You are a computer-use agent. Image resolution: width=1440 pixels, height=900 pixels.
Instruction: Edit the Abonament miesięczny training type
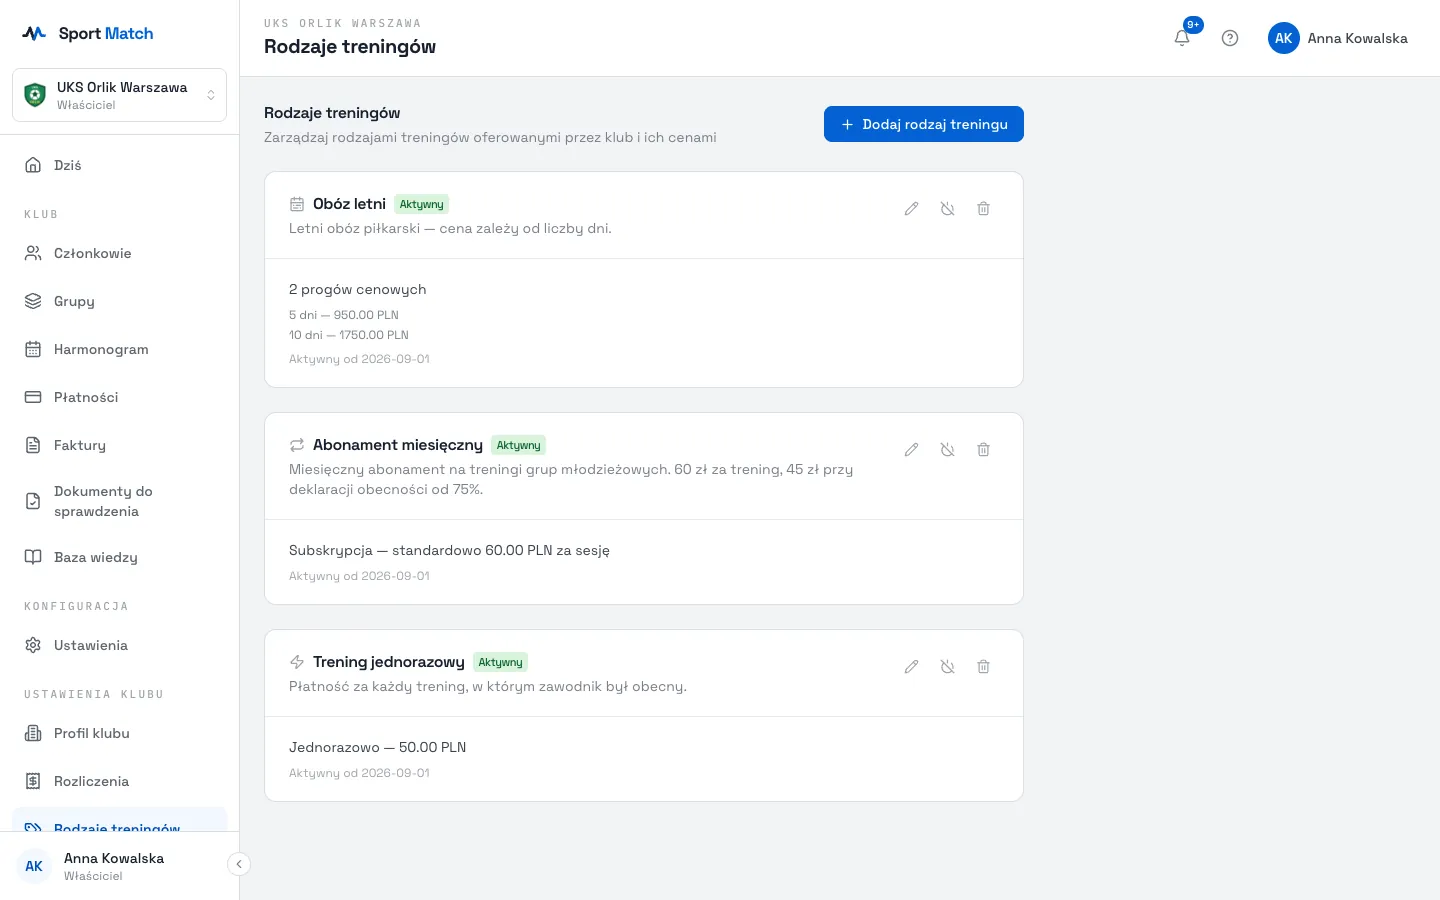click(911, 450)
